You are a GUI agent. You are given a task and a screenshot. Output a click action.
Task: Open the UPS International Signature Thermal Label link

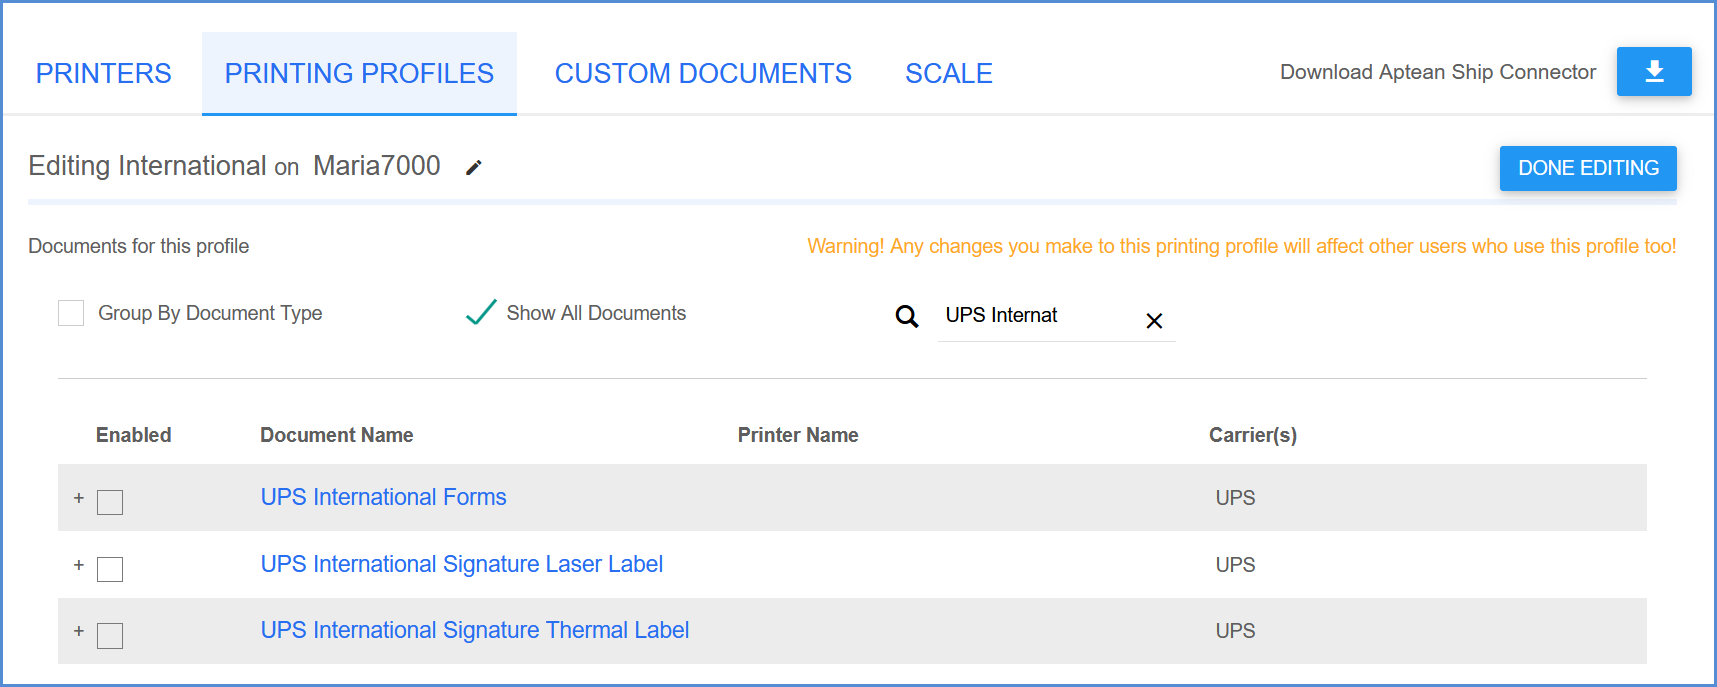(x=474, y=630)
